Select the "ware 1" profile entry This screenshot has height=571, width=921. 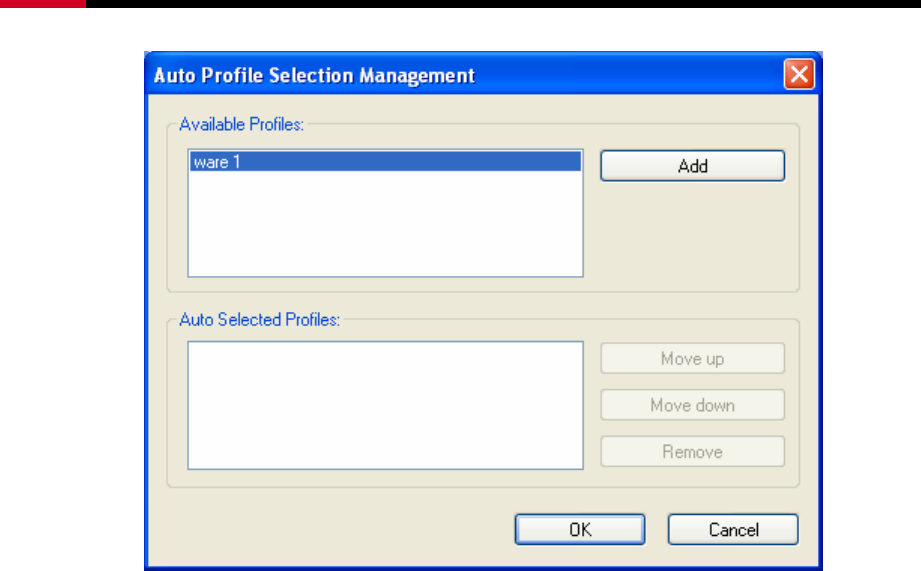385,162
